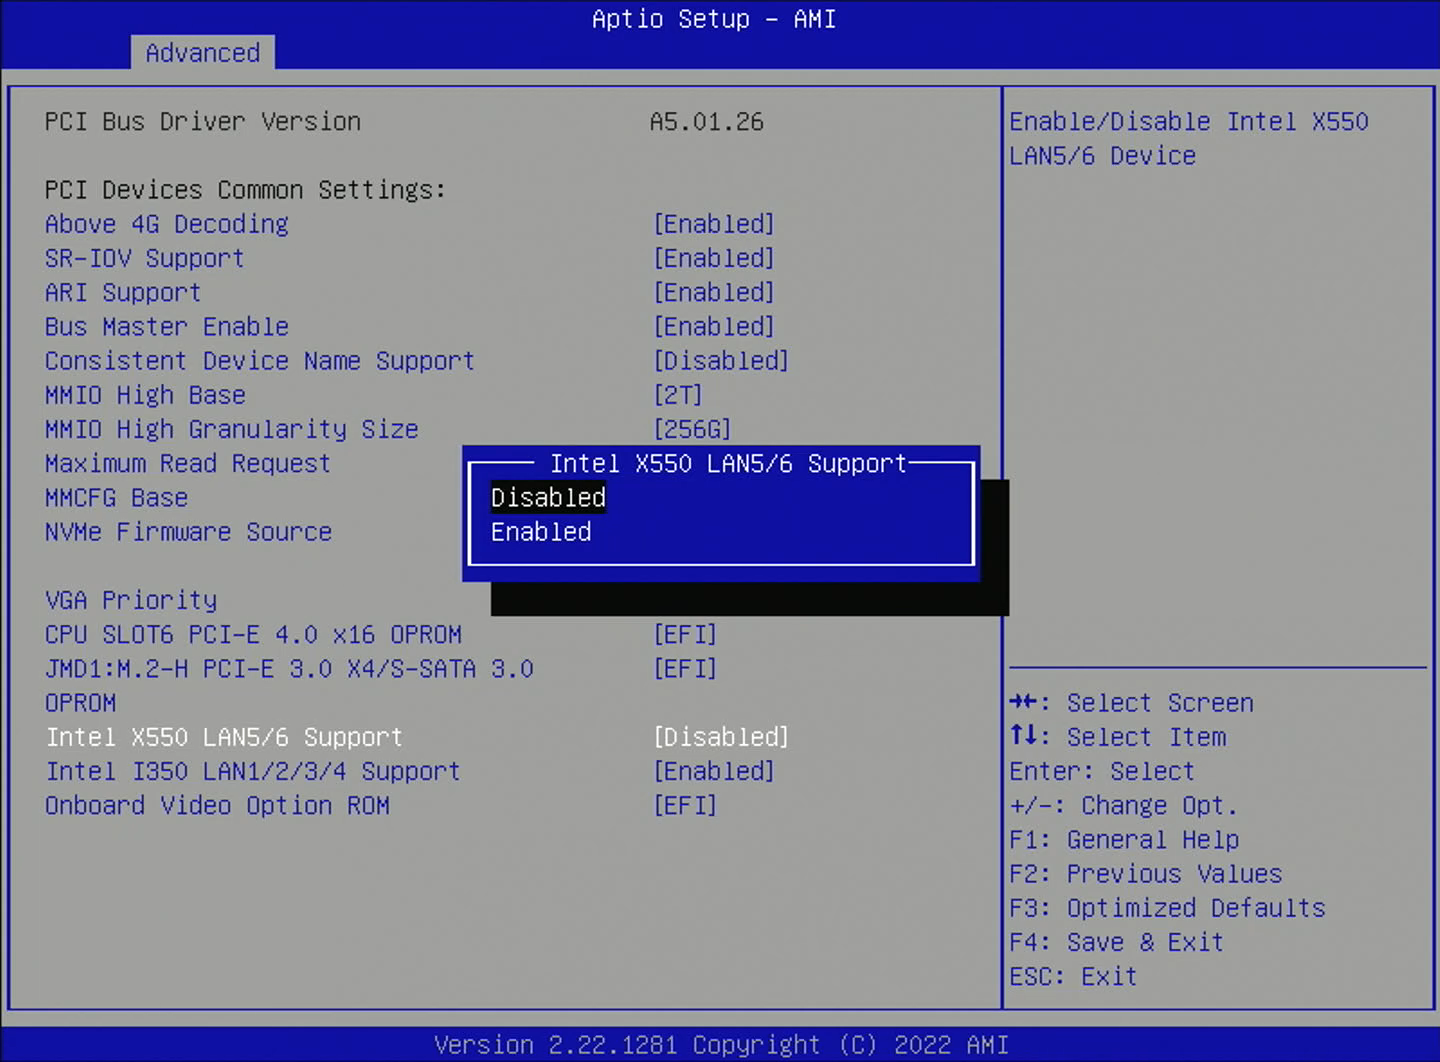Change SR-IOV Support [Enabled] value

(714, 258)
